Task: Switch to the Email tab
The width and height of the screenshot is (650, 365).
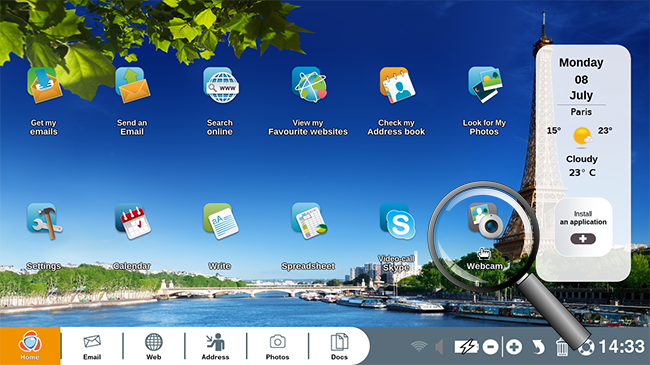Action: [92, 347]
